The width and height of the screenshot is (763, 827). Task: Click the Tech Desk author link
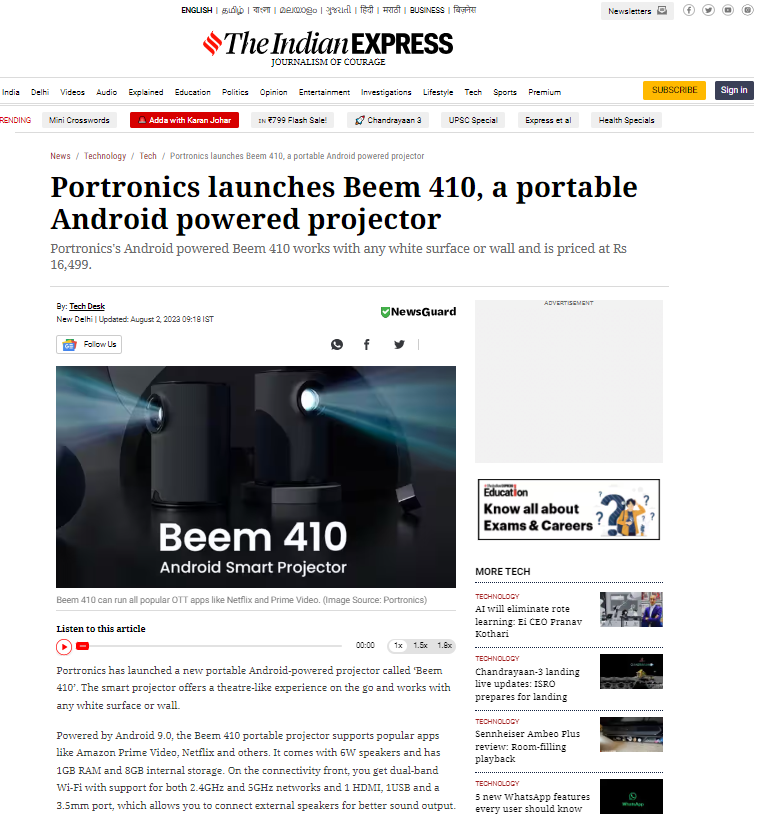pyautogui.click(x=87, y=306)
